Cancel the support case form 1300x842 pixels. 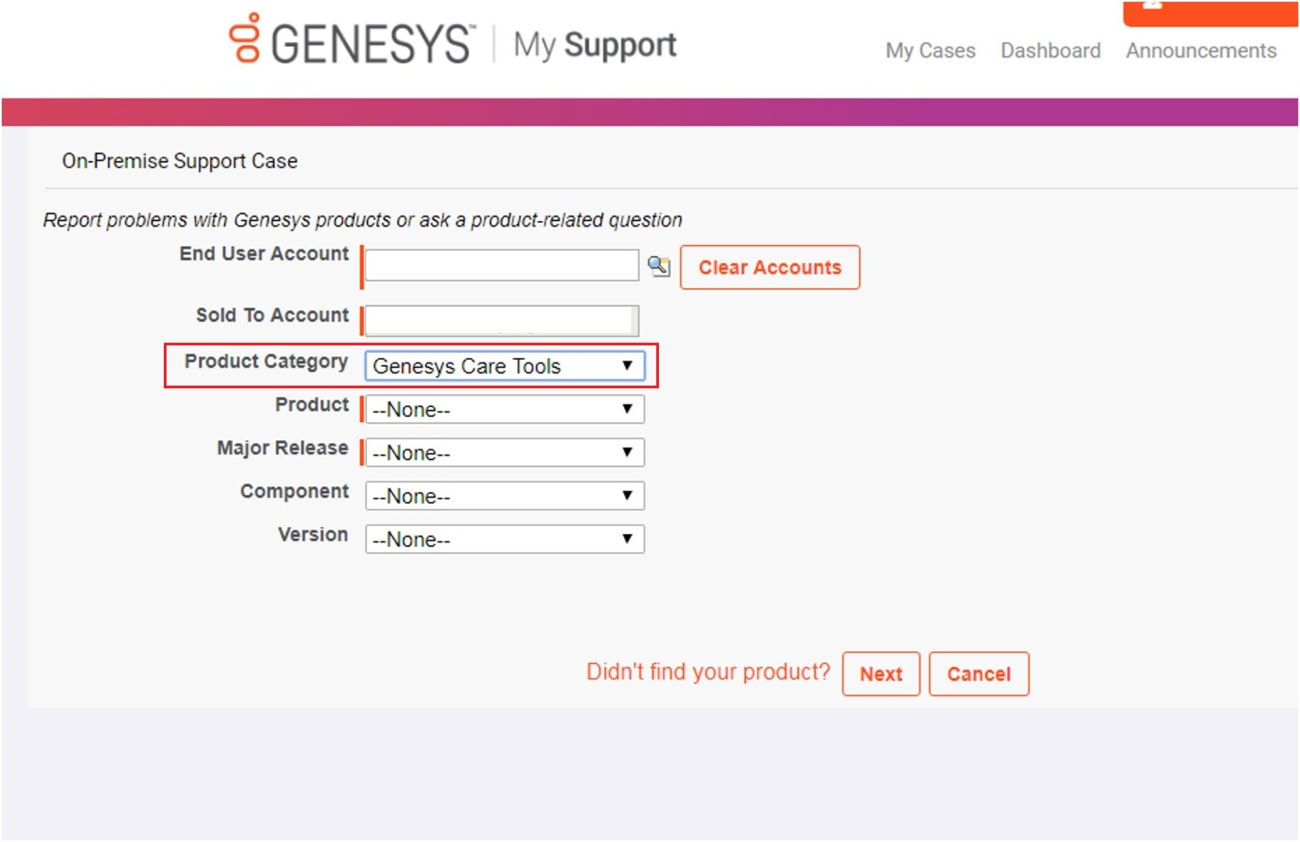point(978,674)
